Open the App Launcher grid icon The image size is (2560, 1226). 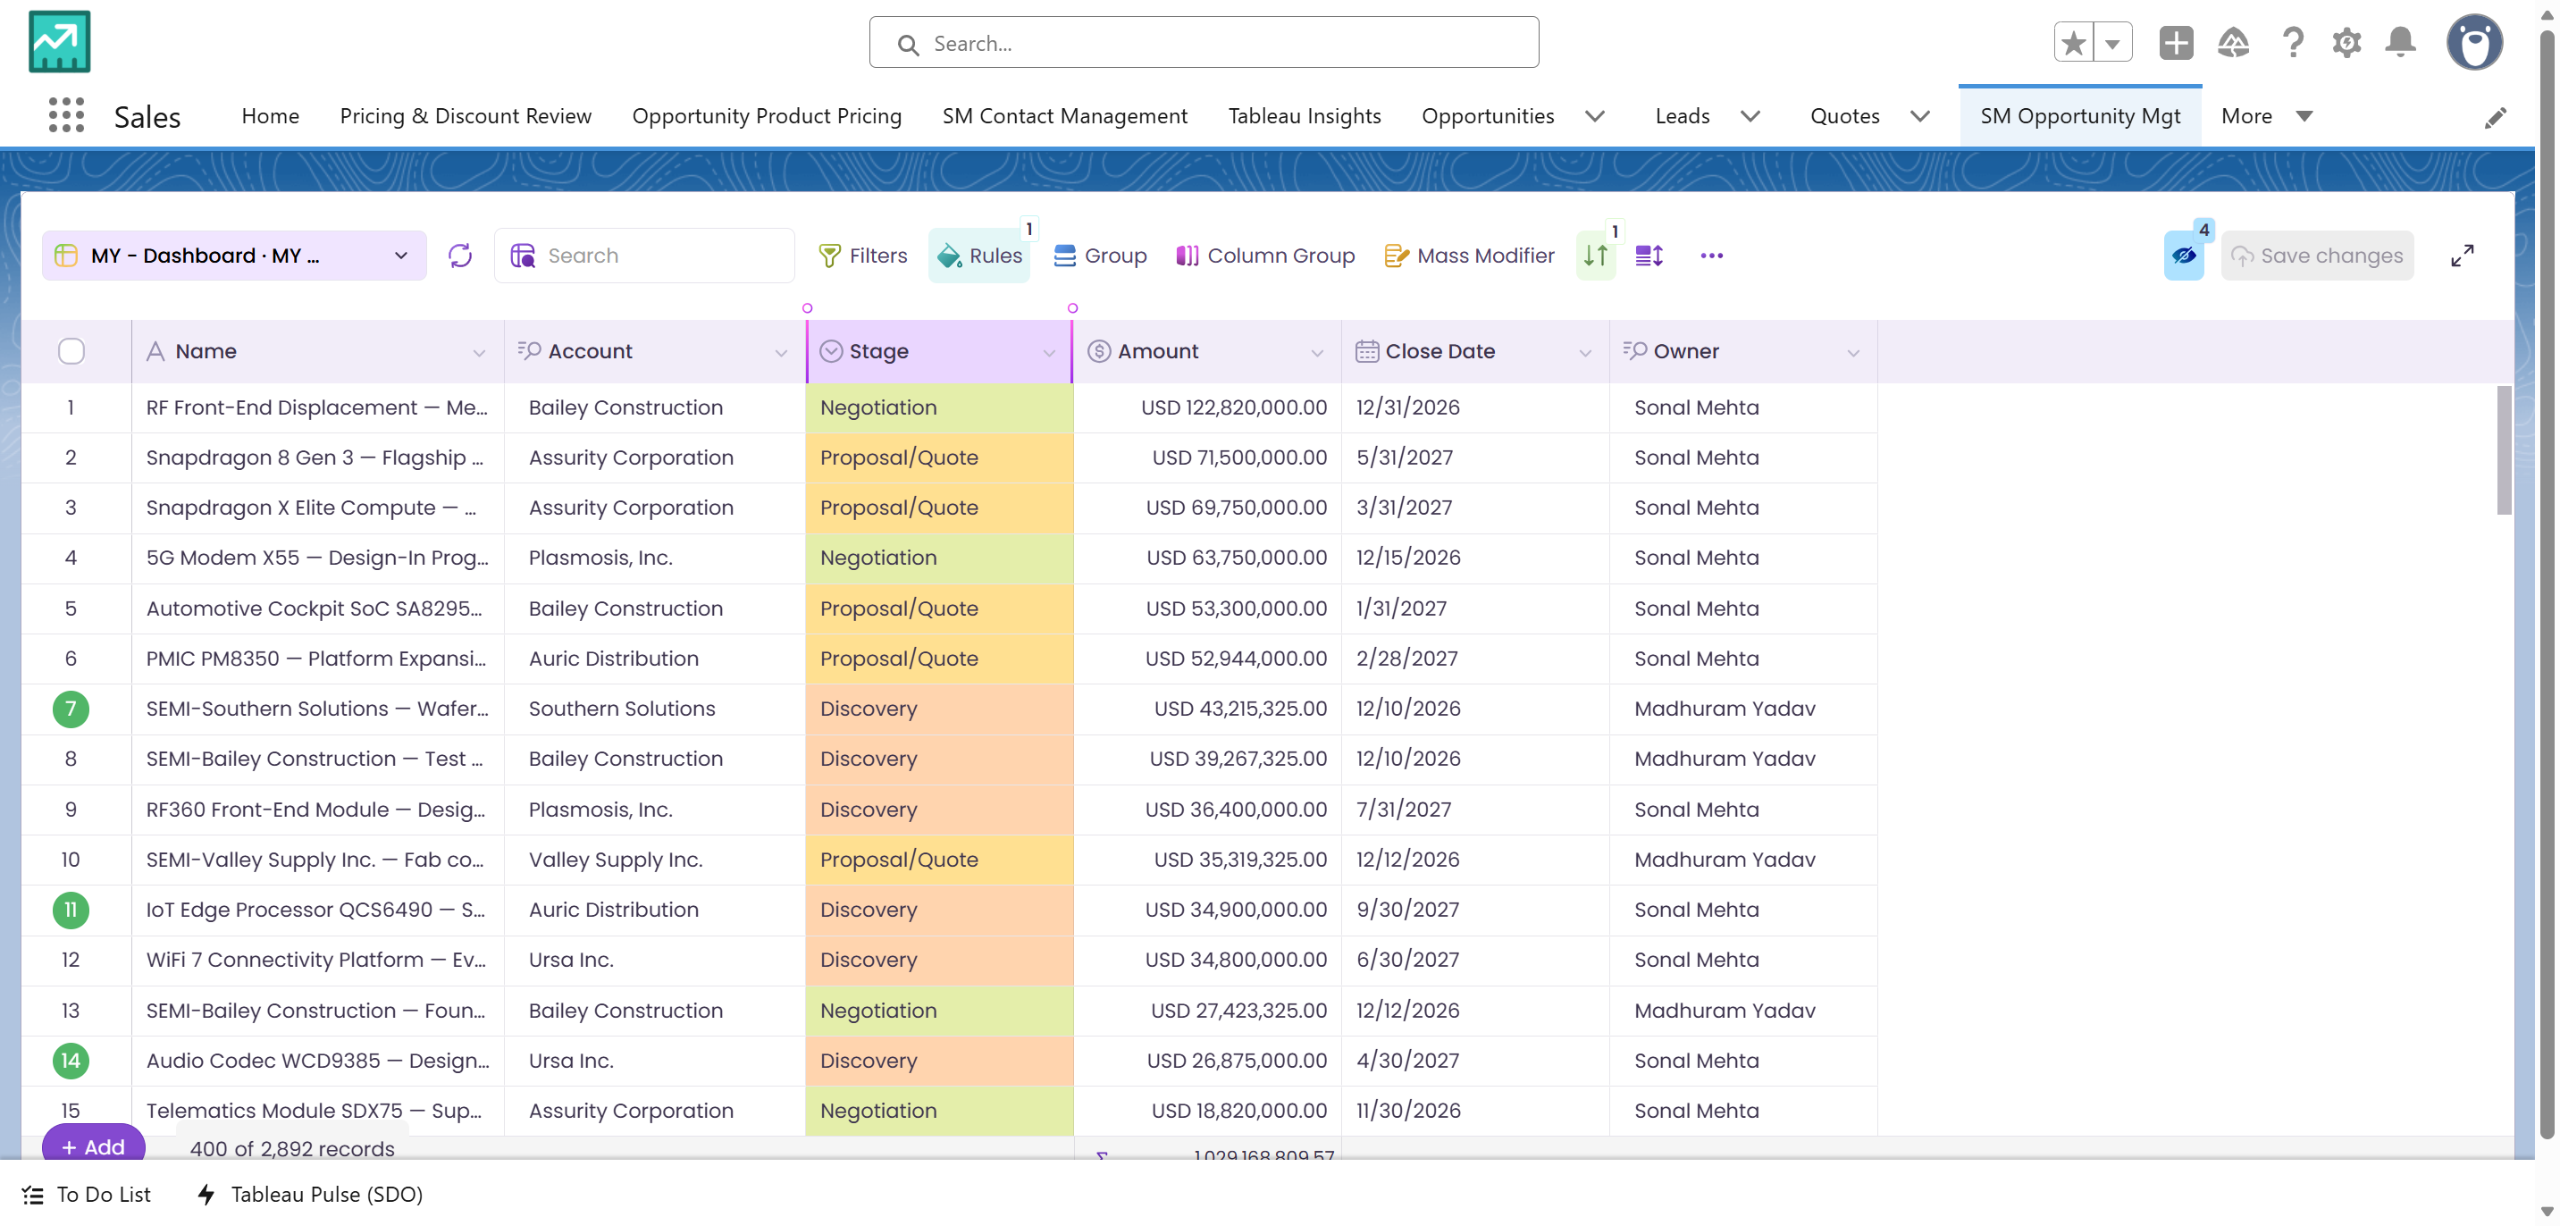pyautogui.click(x=66, y=116)
